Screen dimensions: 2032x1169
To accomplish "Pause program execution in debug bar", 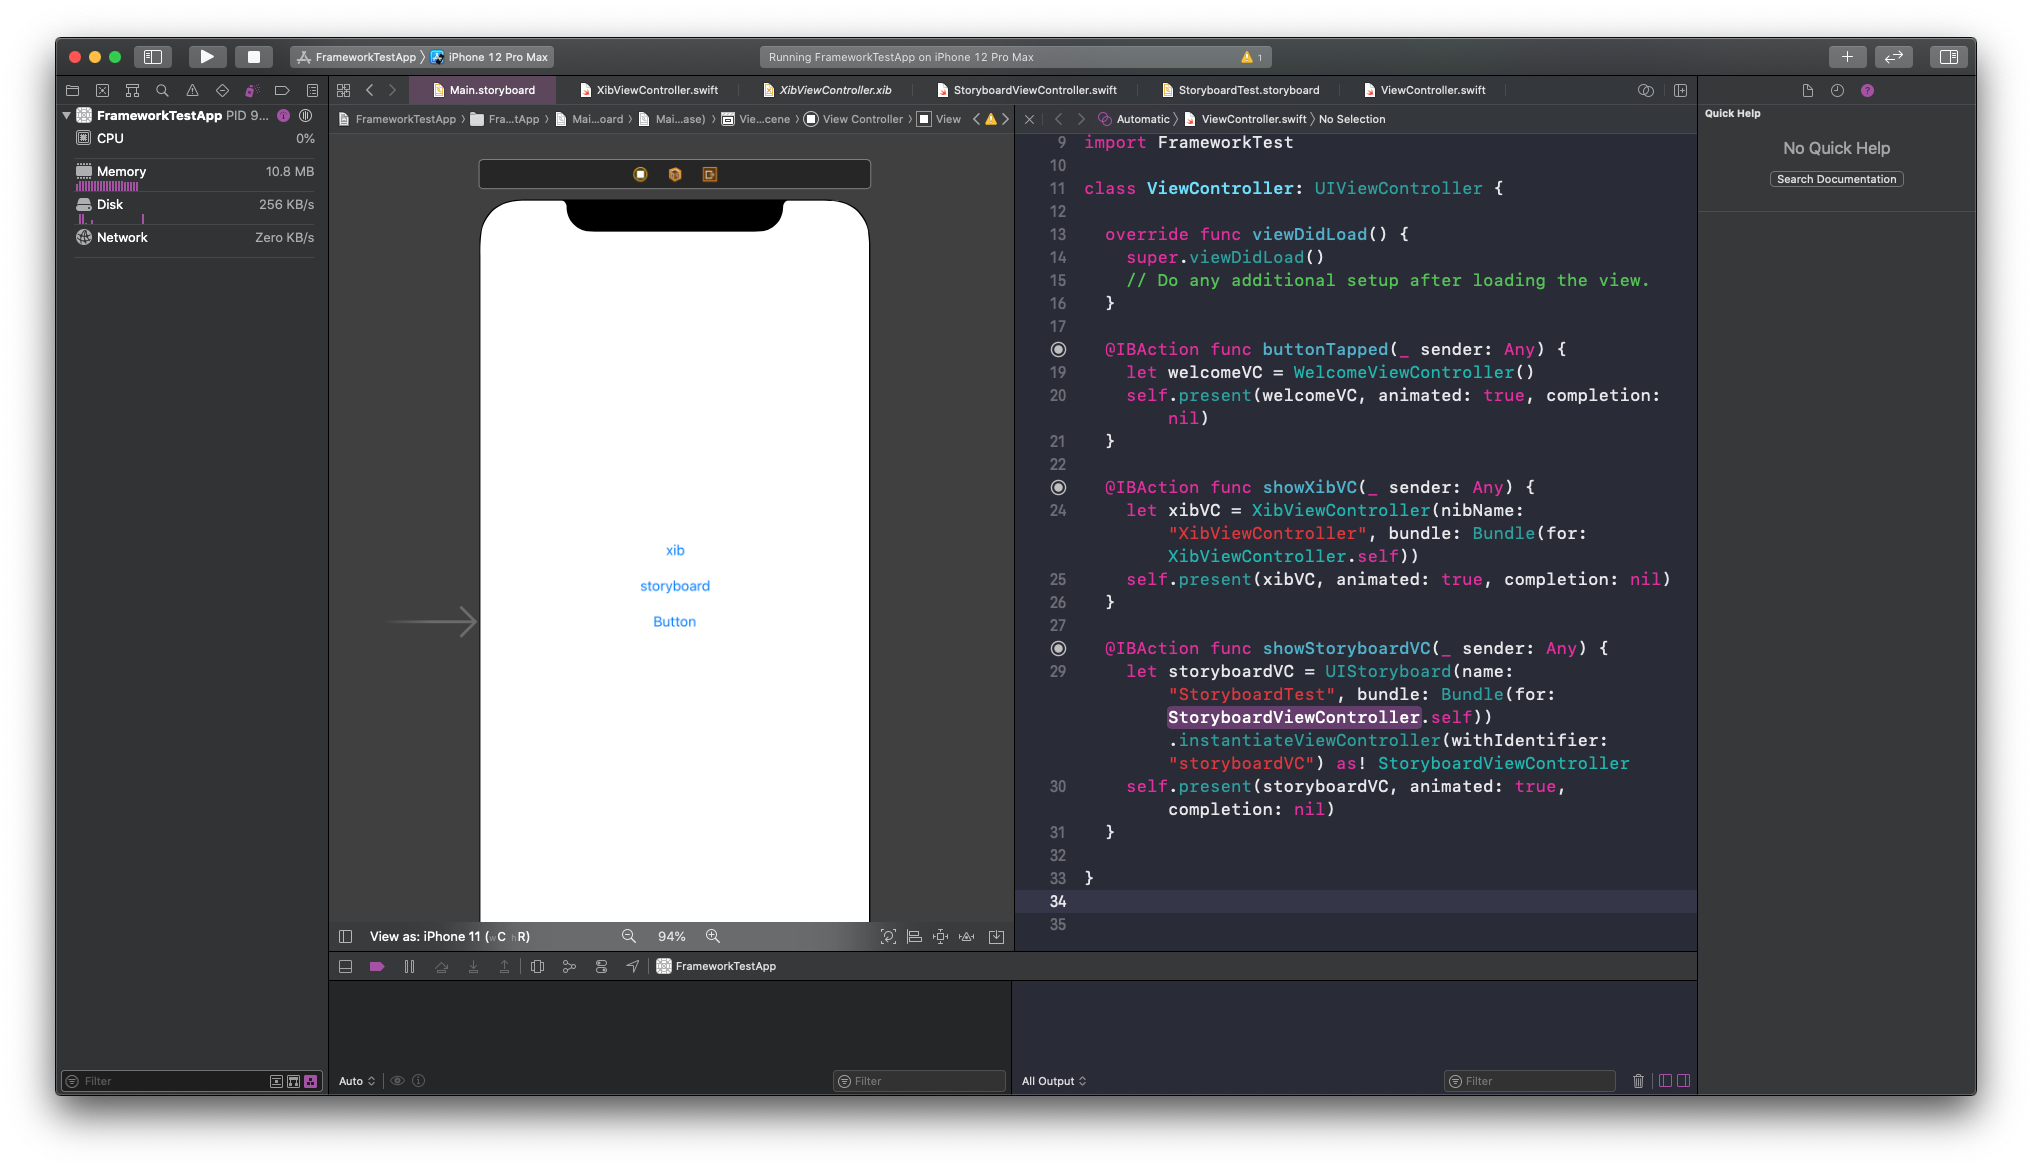I will pyautogui.click(x=409, y=966).
